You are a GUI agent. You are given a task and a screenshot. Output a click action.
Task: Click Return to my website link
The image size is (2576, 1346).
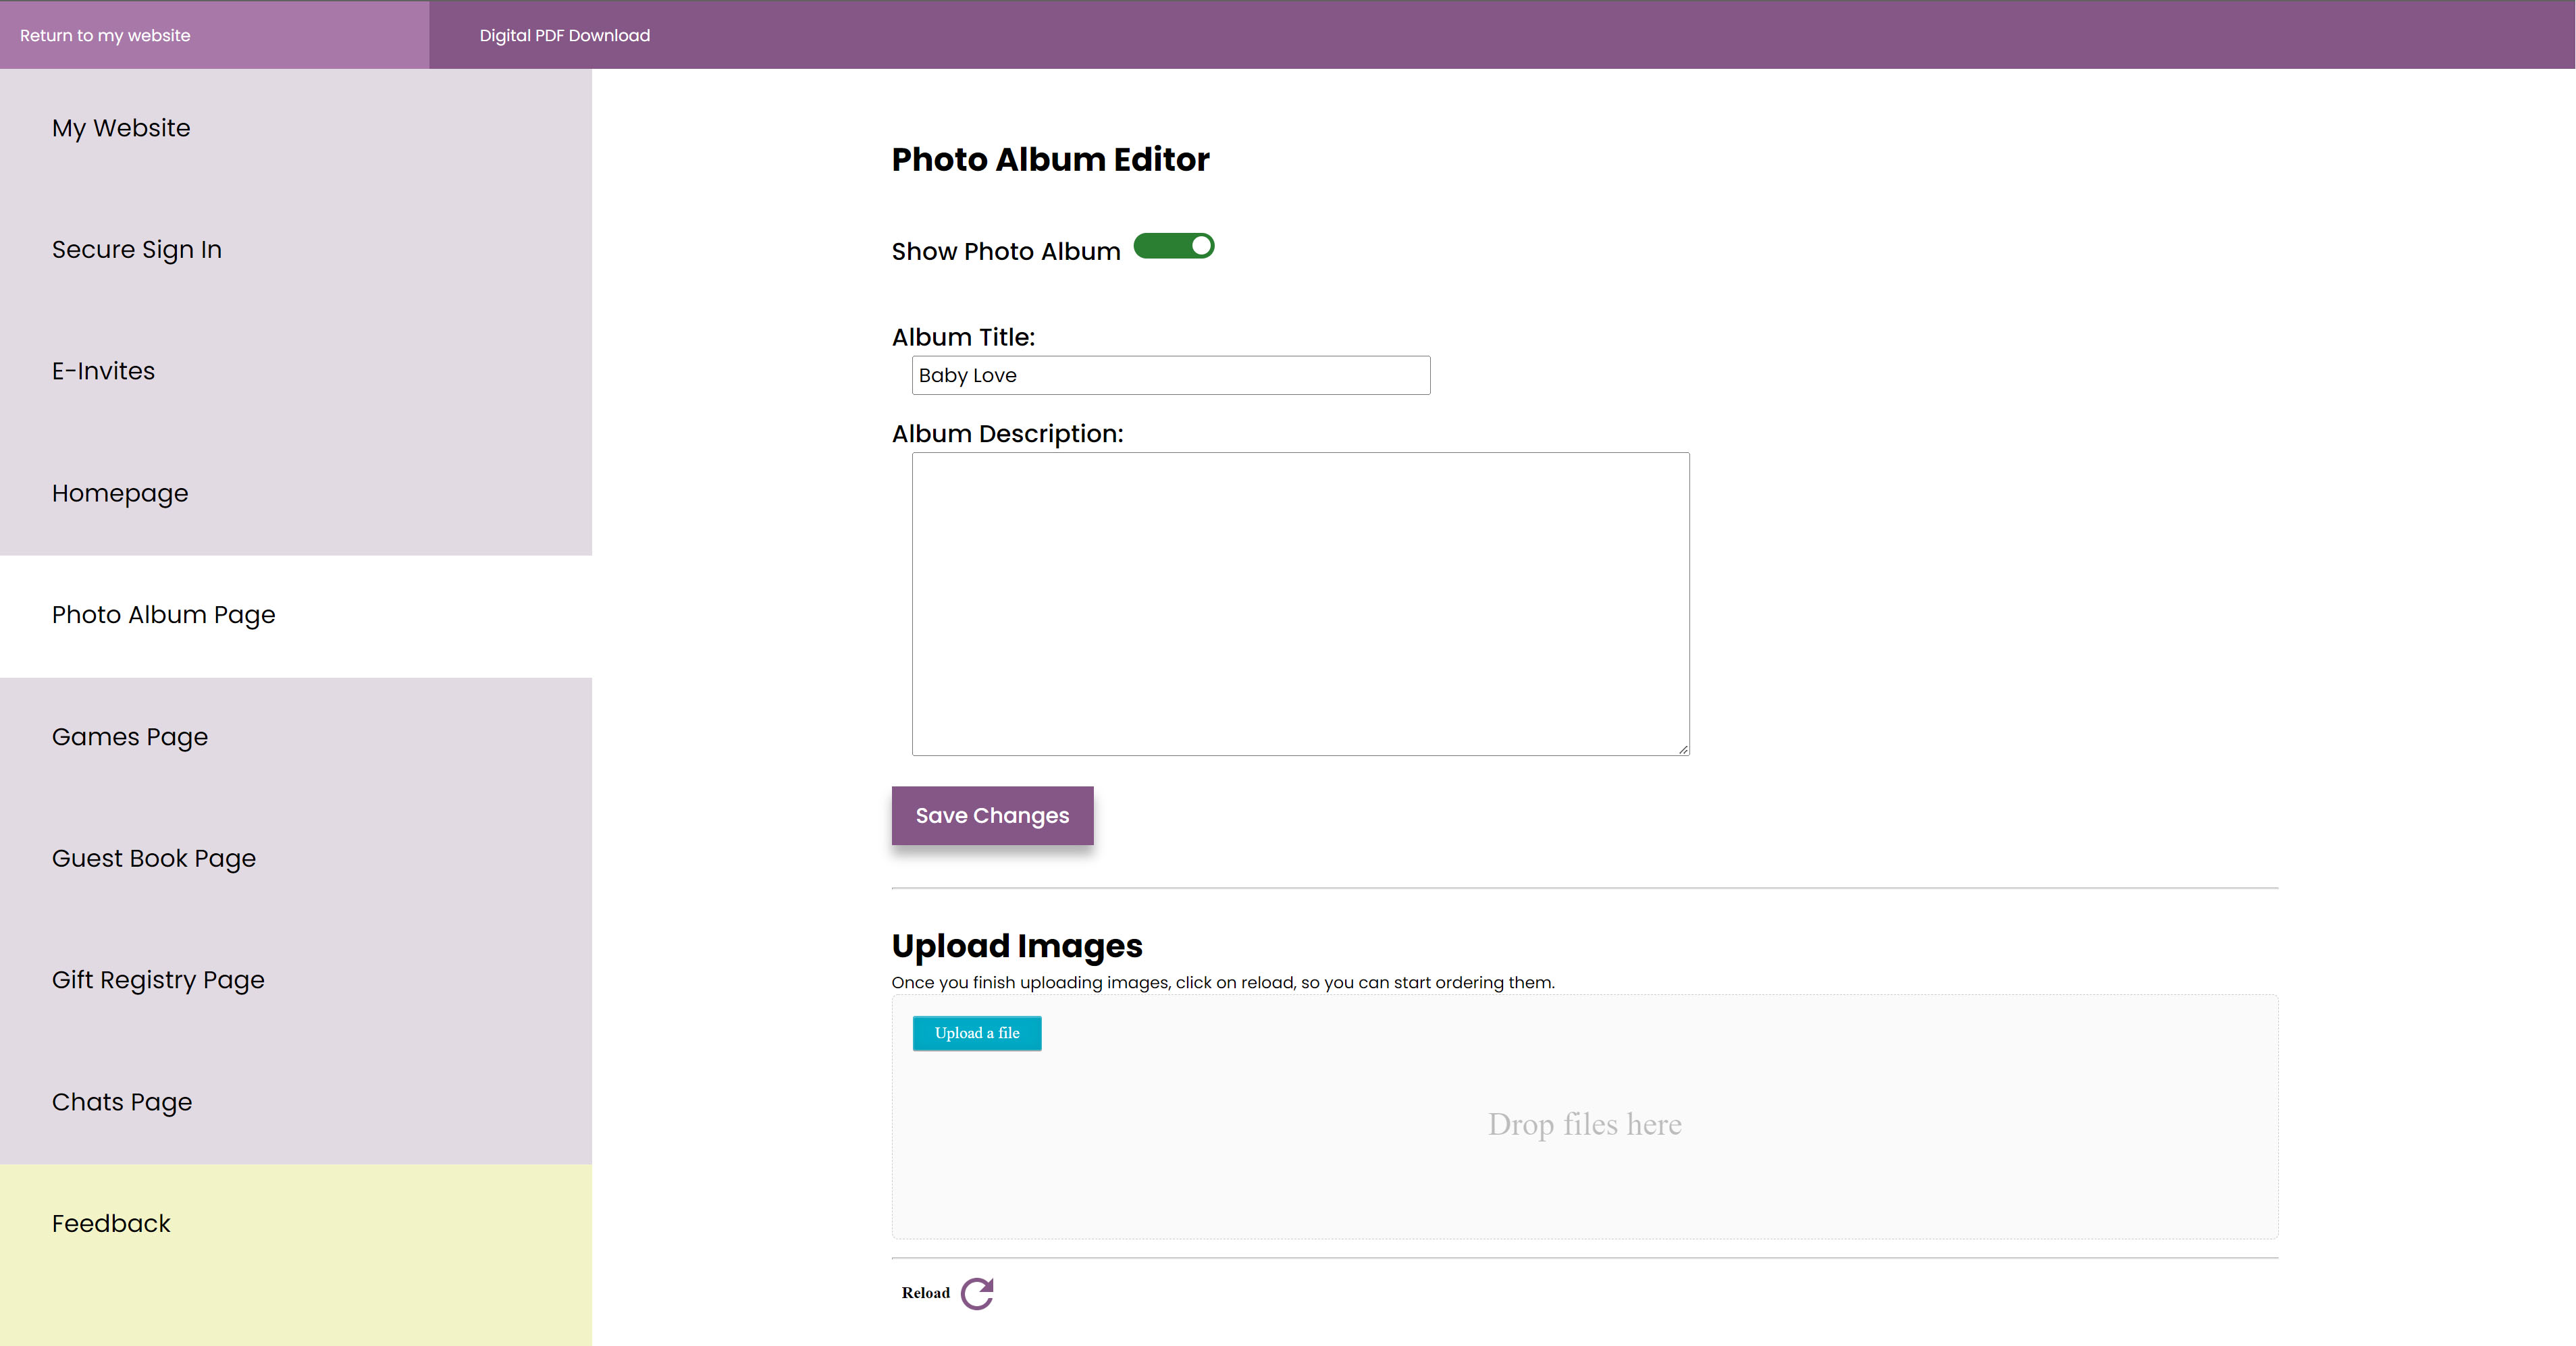105,35
